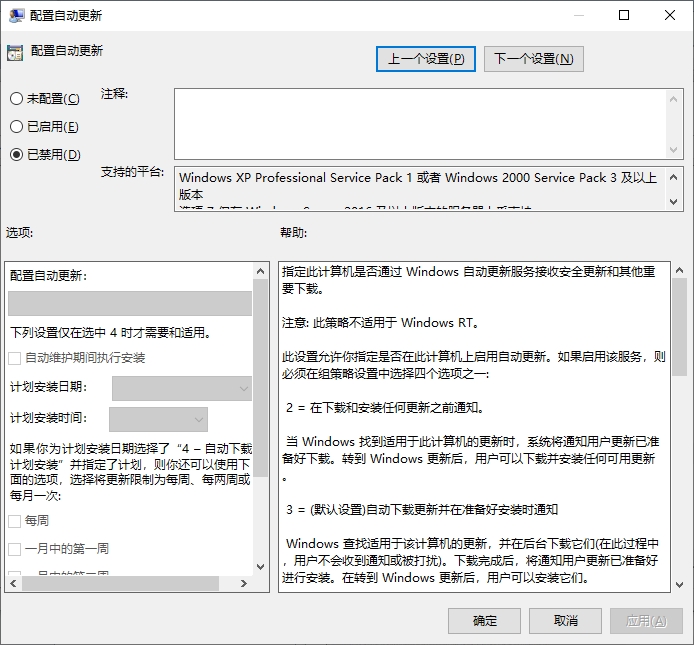Select the 已禁用(D) radio button

pos(16,154)
